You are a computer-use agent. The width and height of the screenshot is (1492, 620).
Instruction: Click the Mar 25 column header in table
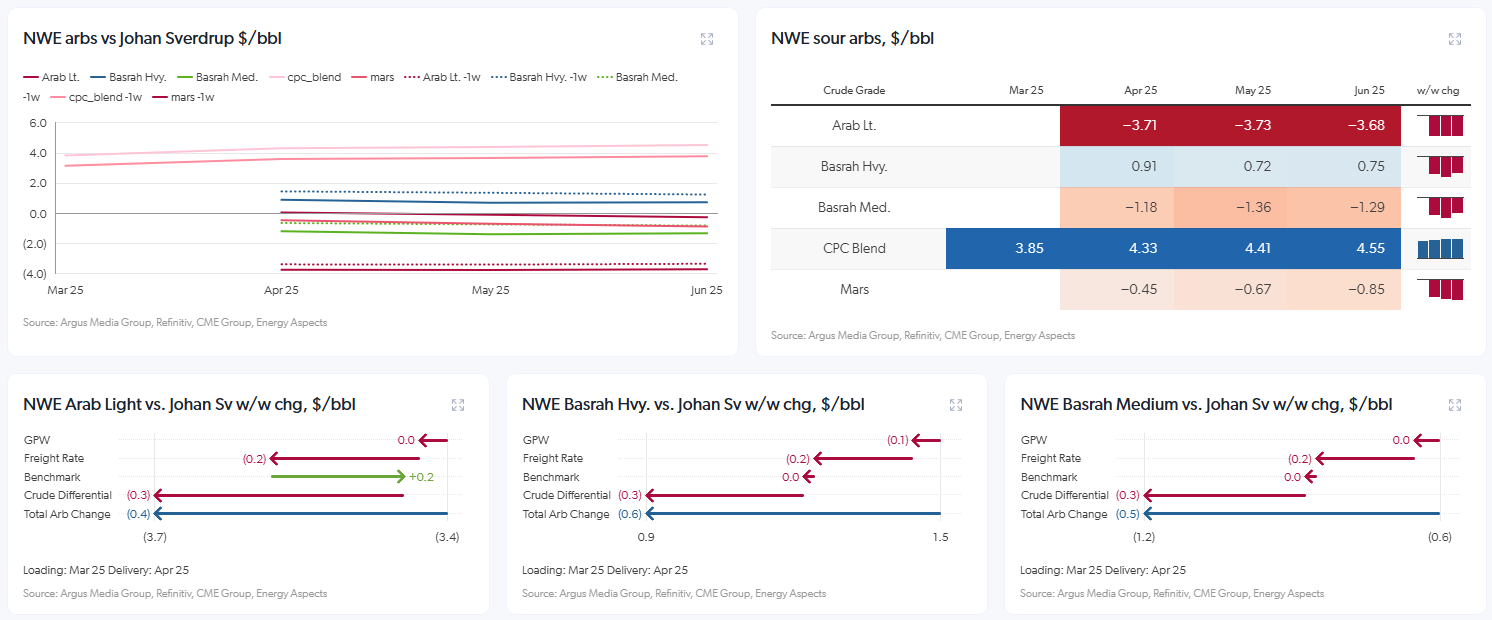[x=1026, y=90]
